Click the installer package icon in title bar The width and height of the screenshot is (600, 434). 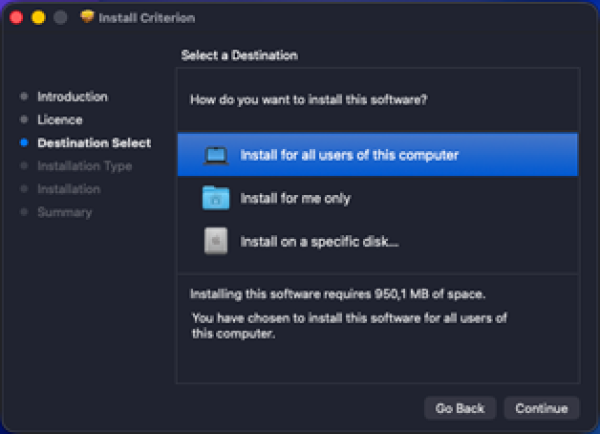[86, 18]
